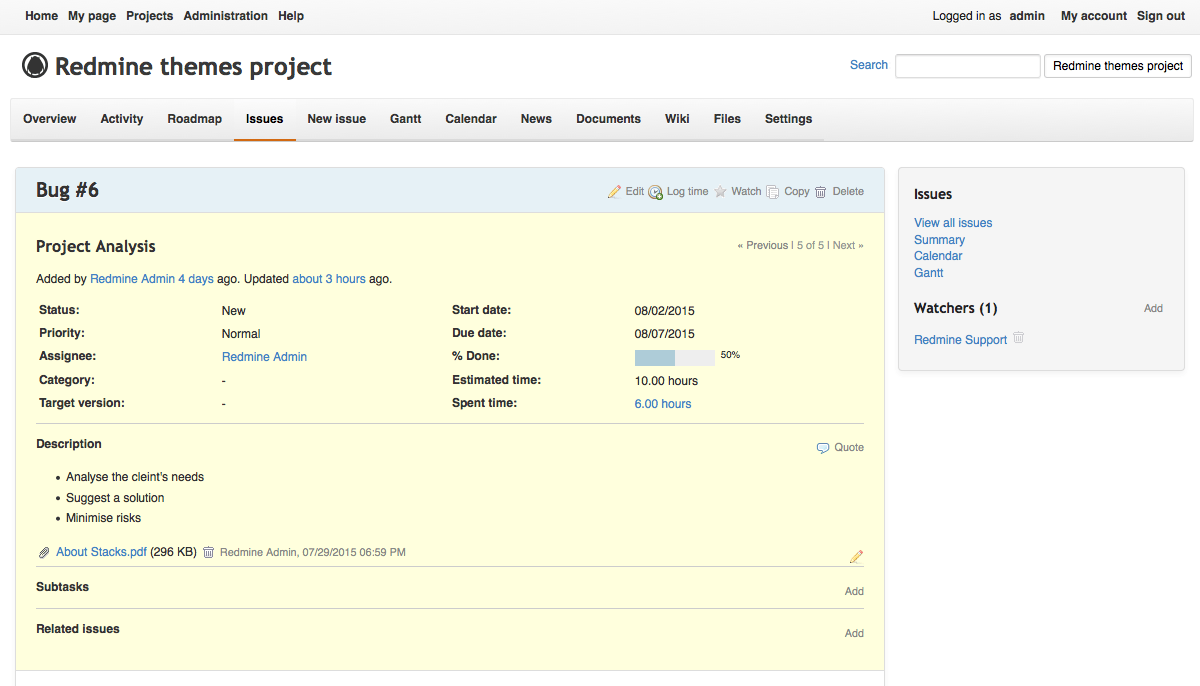Click the 10.00 hours estimated time value

666,381
